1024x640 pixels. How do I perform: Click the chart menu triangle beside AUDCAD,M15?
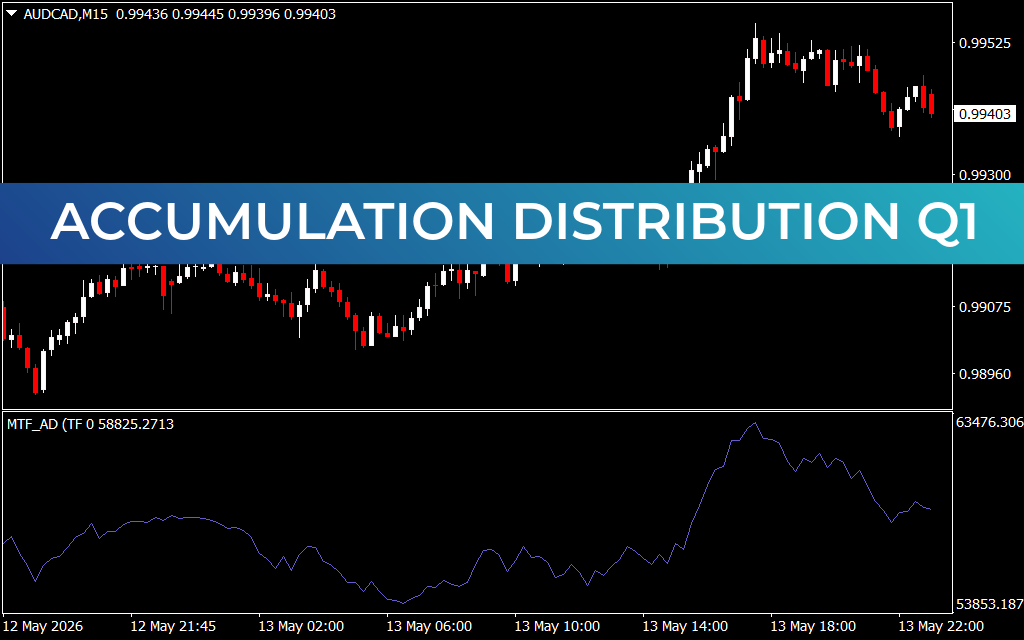pyautogui.click(x=12, y=13)
